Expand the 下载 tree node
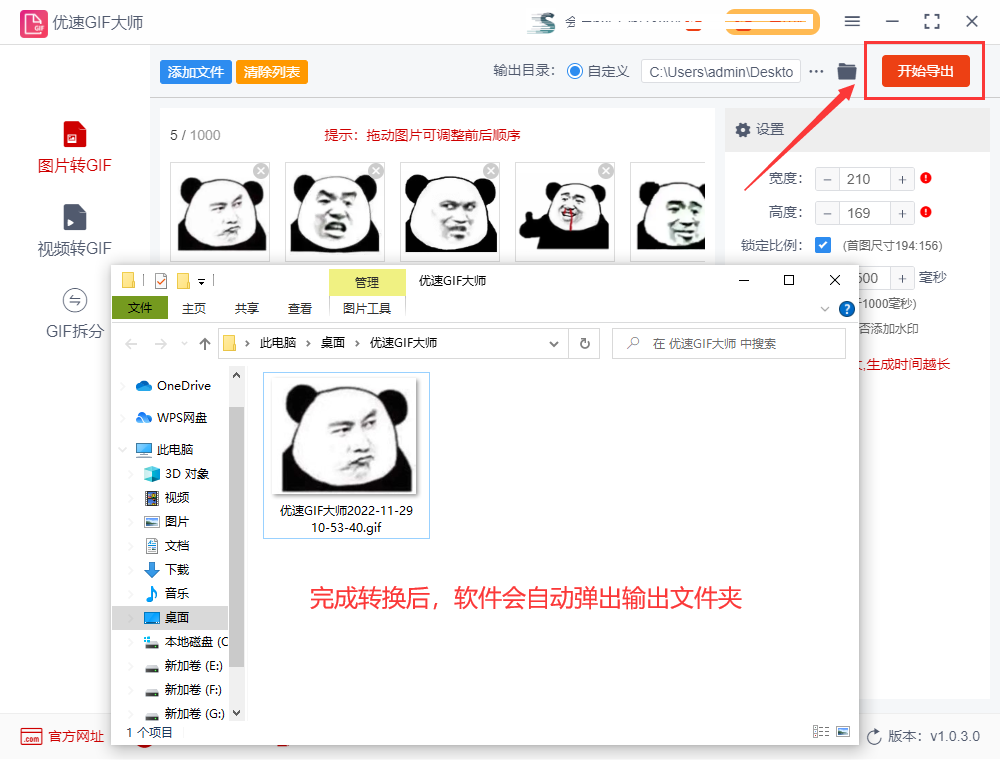This screenshot has height=760, width=1000. [131, 569]
